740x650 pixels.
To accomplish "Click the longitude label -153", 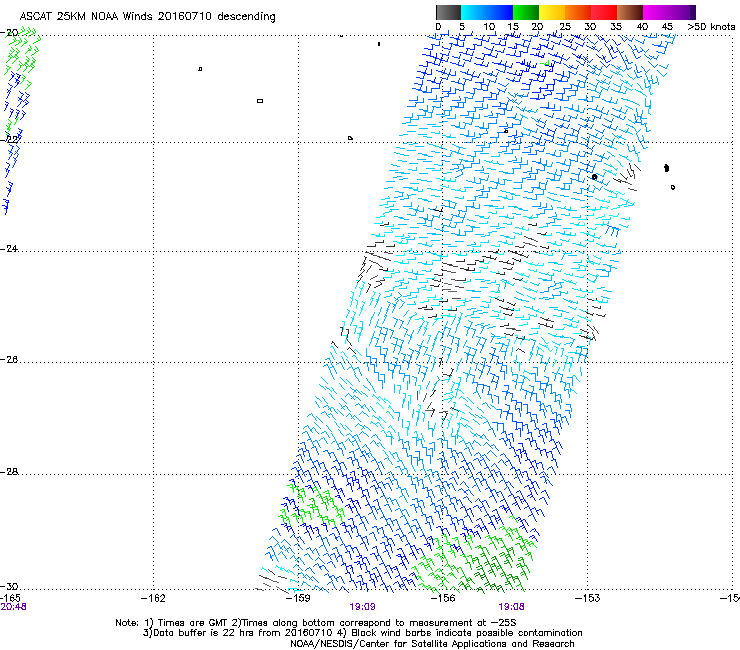I will click(588, 598).
